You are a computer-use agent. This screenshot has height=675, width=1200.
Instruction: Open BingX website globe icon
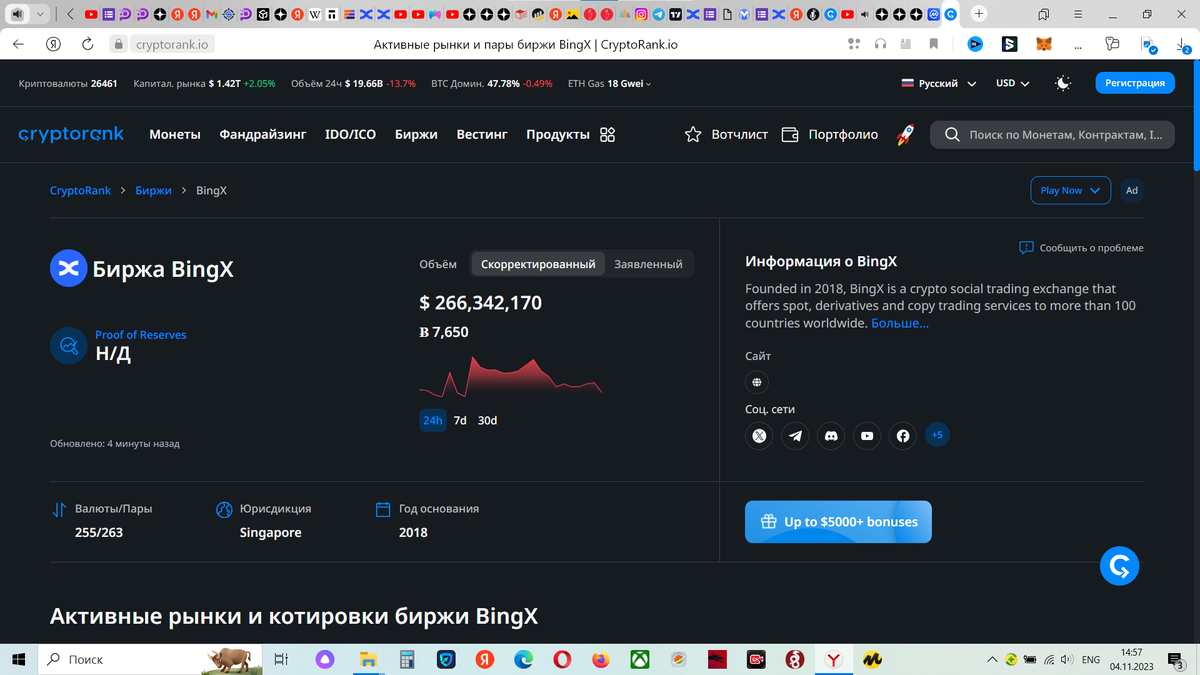pos(757,382)
